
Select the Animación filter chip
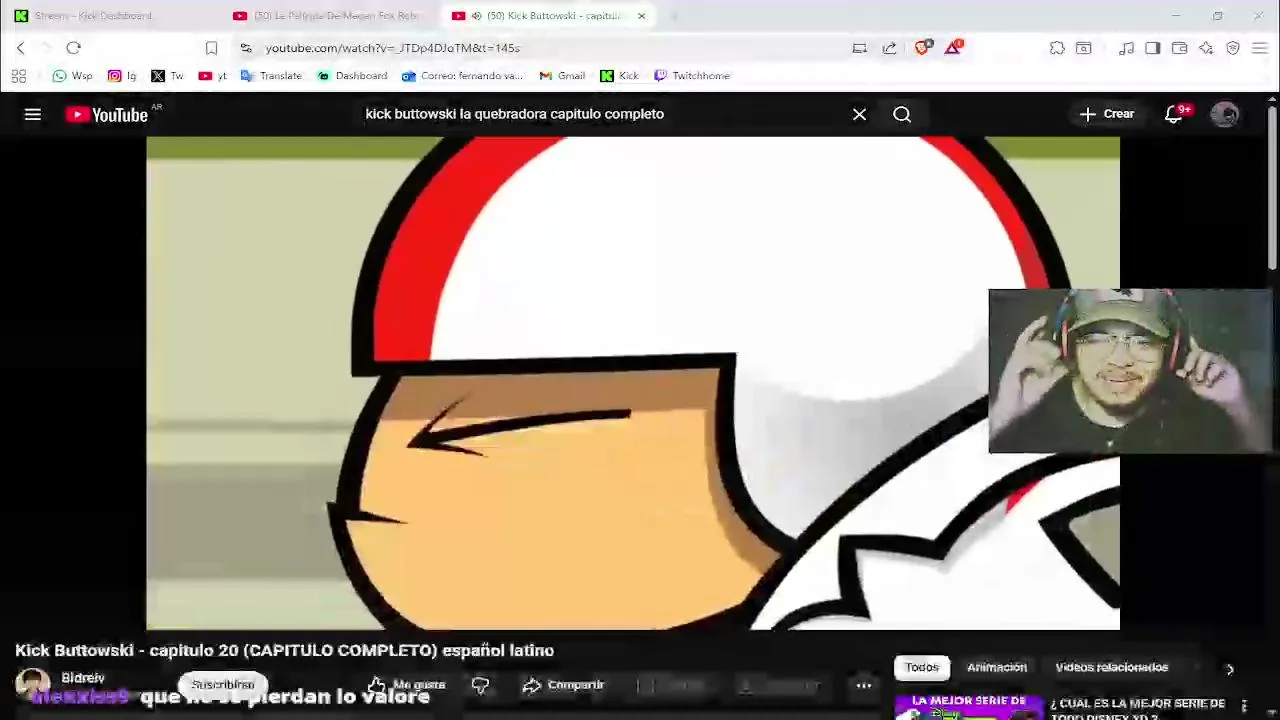997,667
